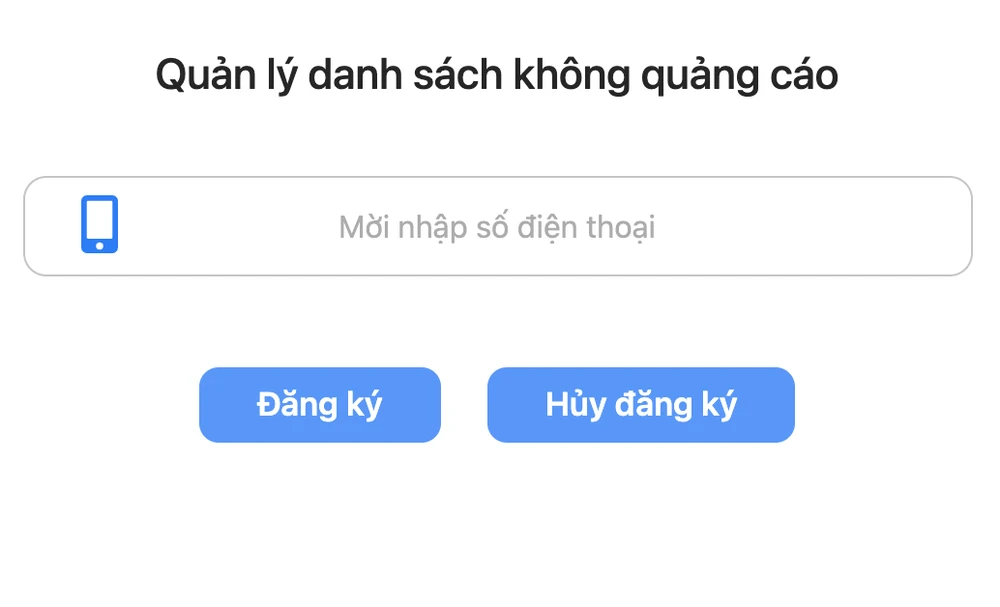Unsubscribe using the Hủy đăng ký button

(x=640, y=405)
